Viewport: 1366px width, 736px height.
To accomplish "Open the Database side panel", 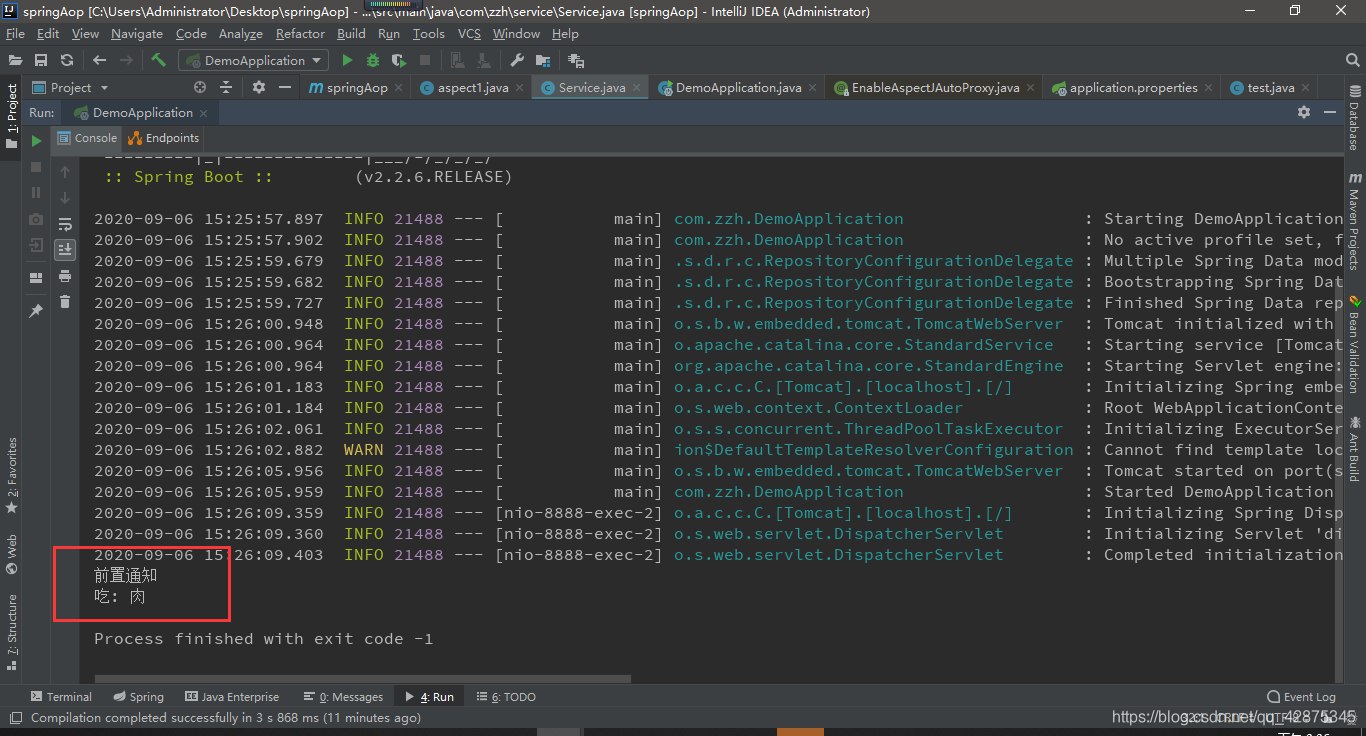I will coord(1354,119).
